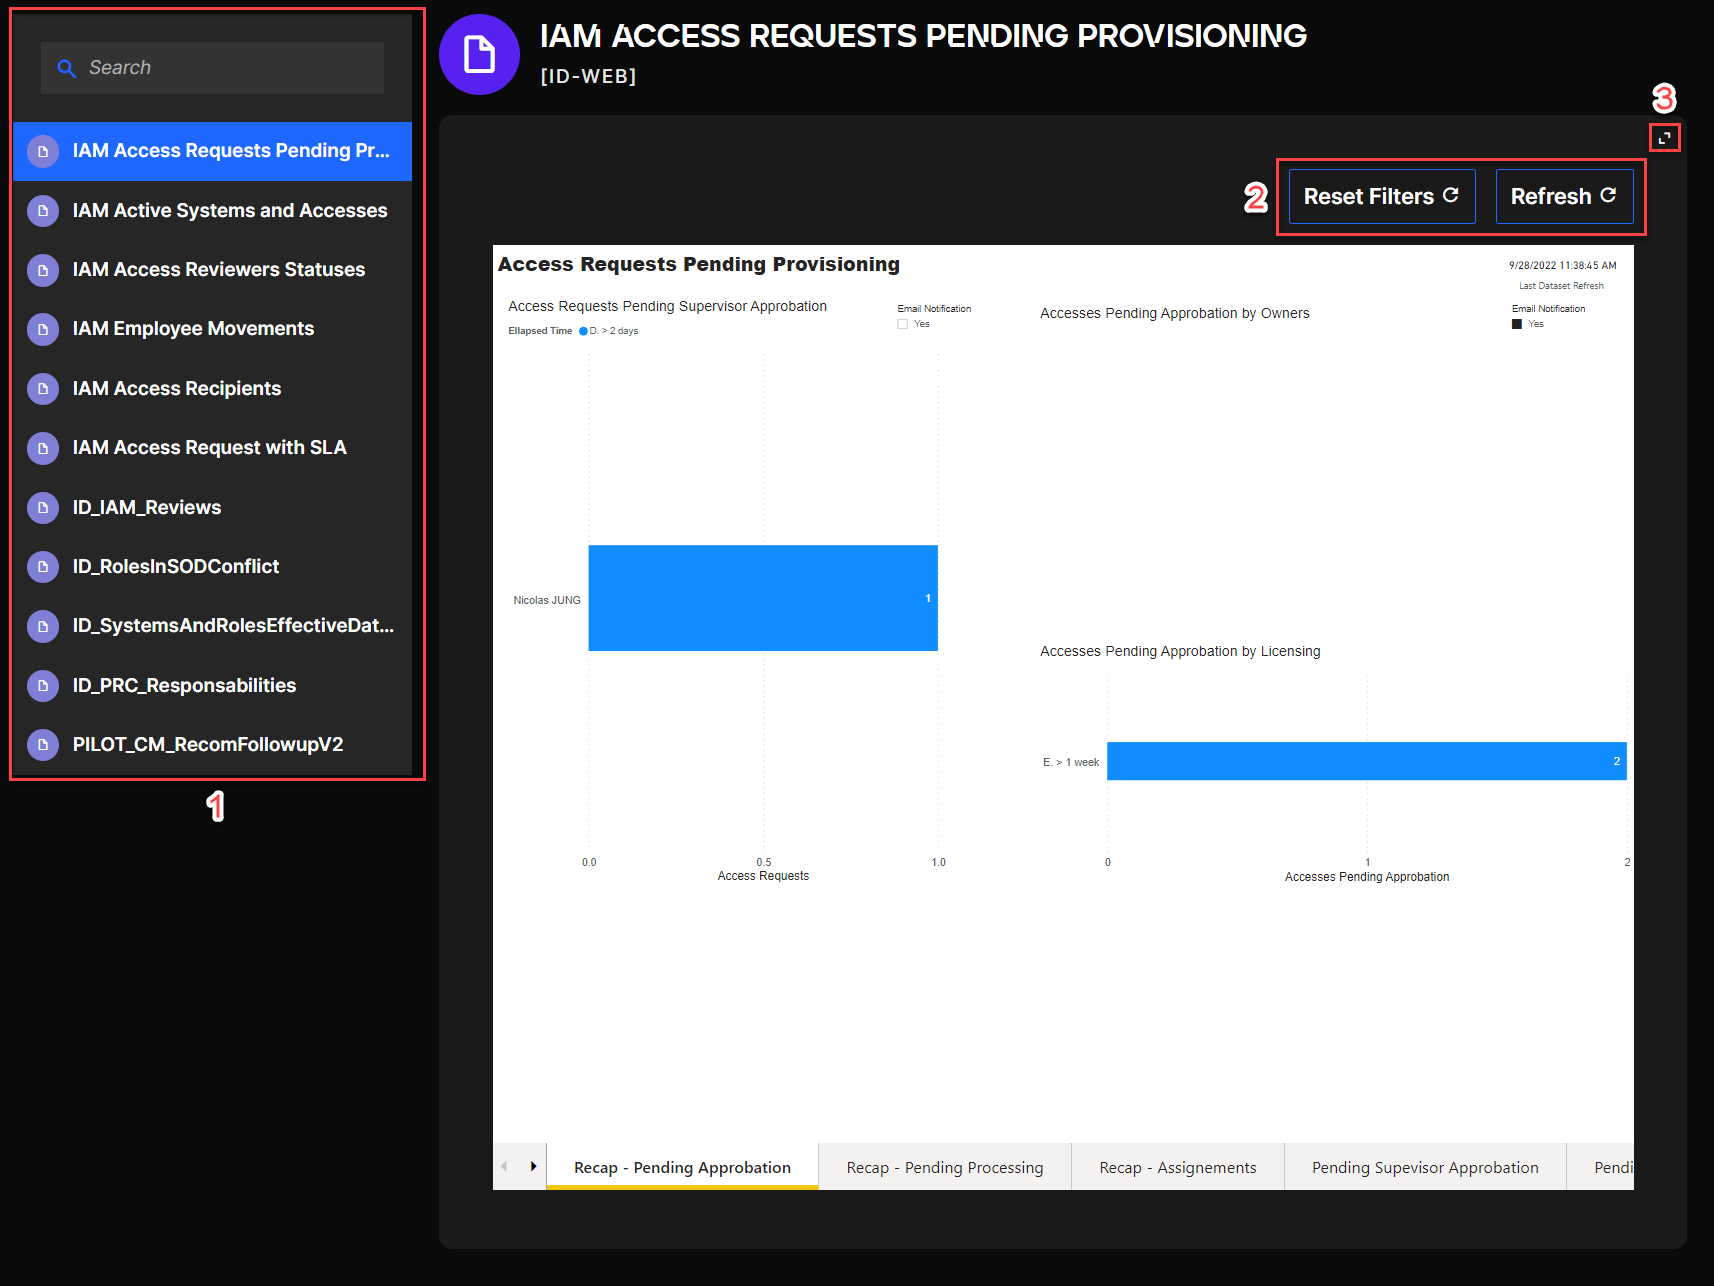This screenshot has height=1286, width=1714.
Task: Switch to Recap - Assignements tab
Action: click(x=1177, y=1167)
